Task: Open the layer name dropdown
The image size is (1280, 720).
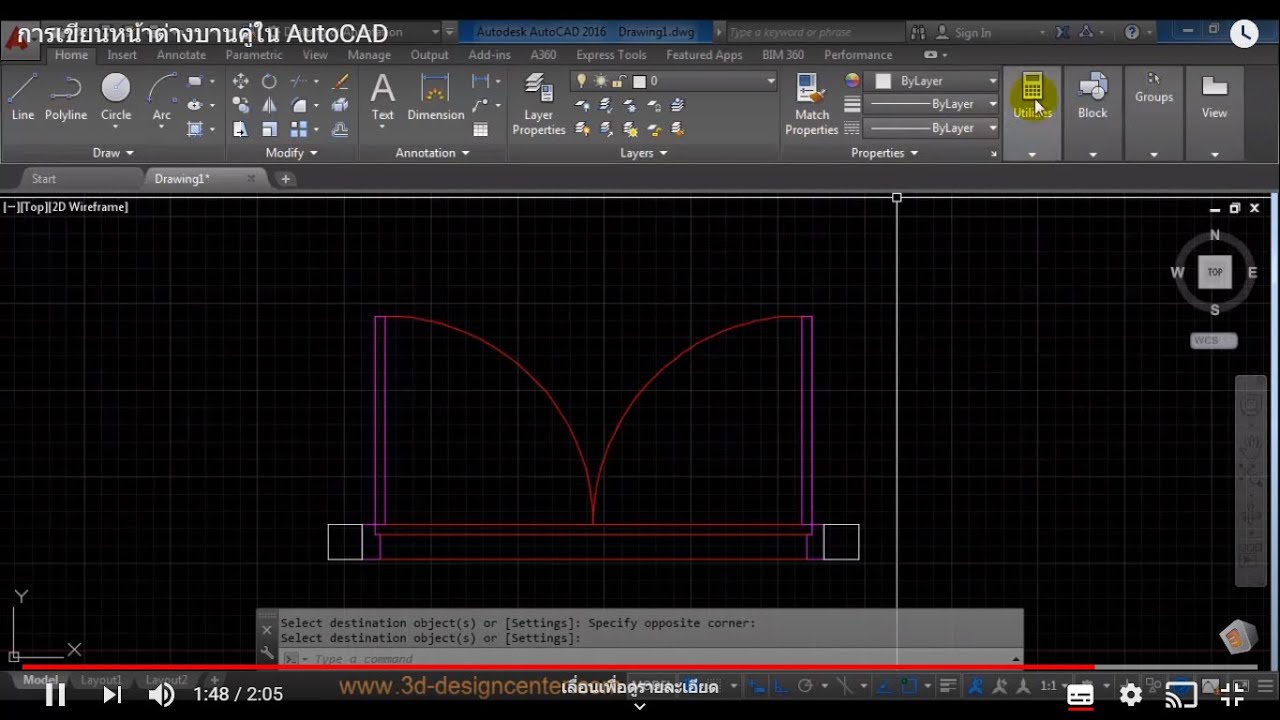Action: (674, 81)
